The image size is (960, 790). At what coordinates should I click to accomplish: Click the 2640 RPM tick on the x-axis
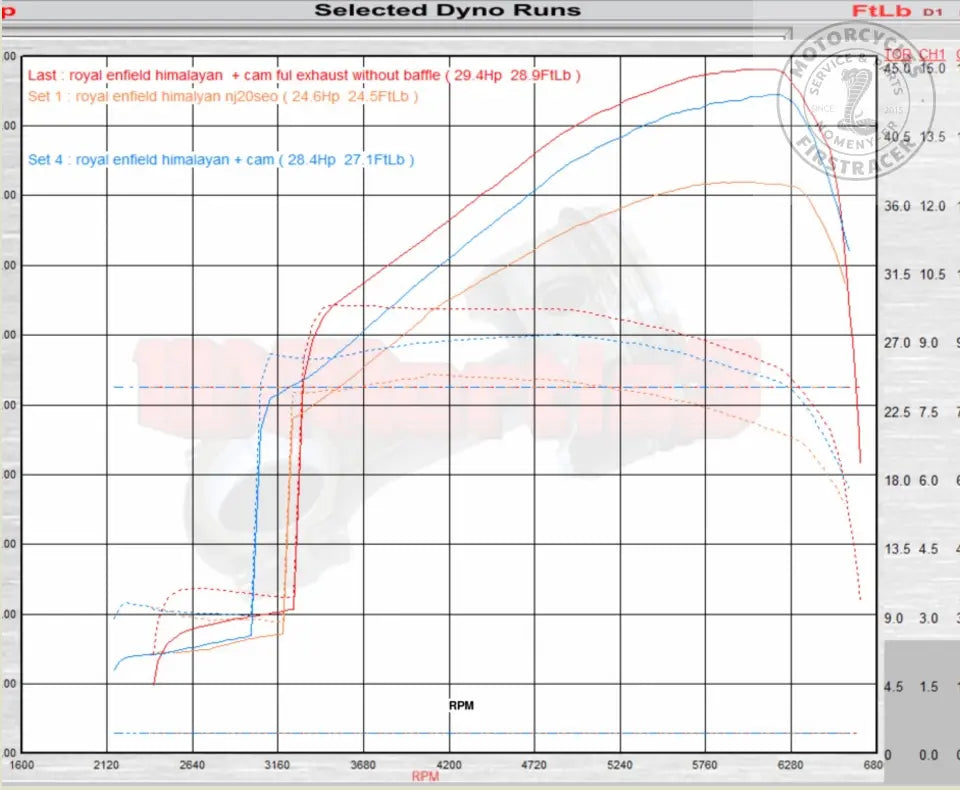(192, 765)
